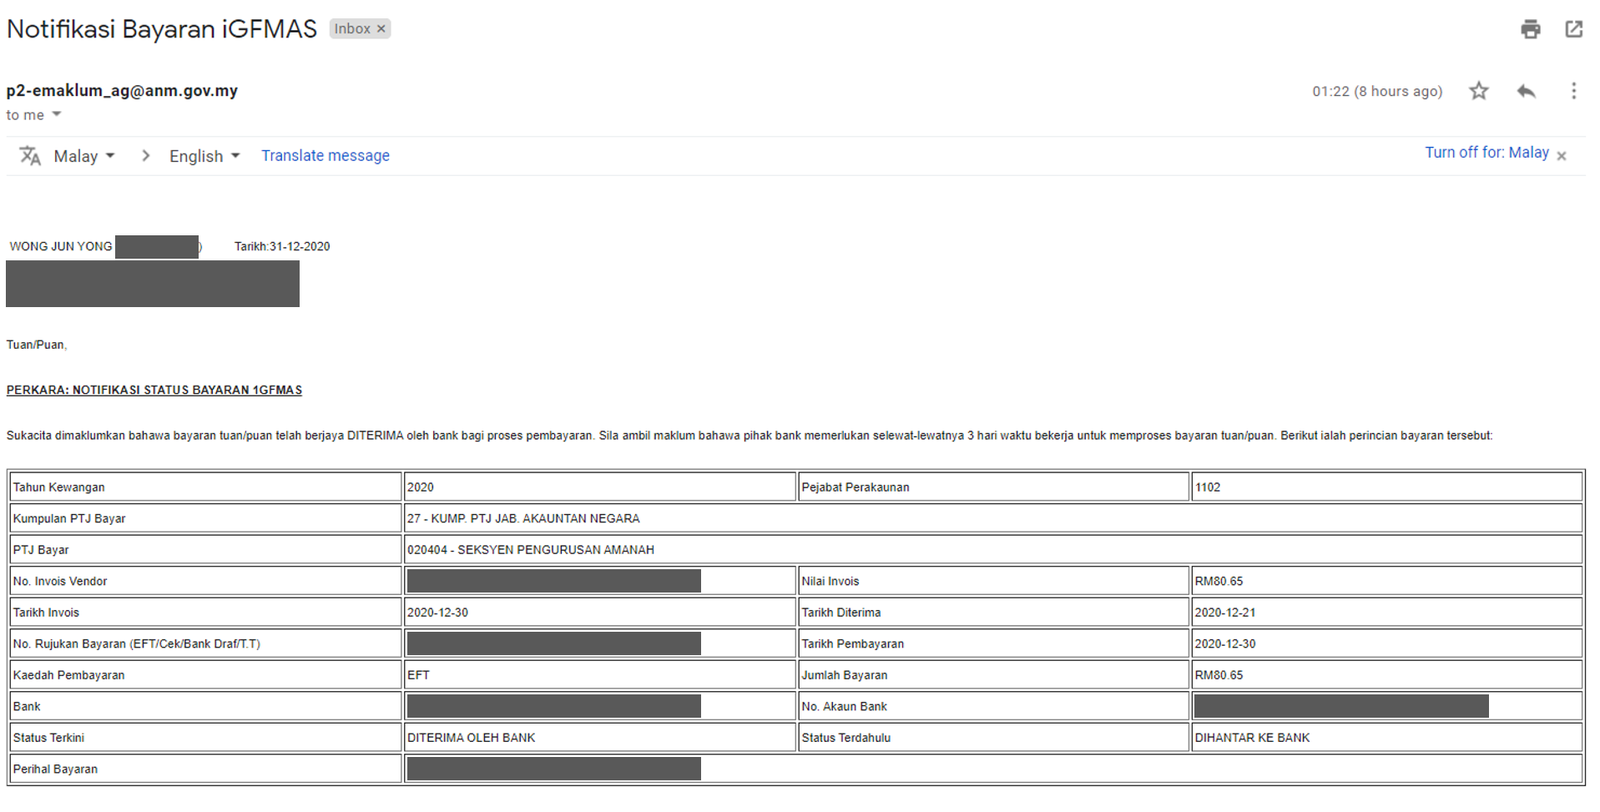This screenshot has height=812, width=1600.
Task: Click the value 1102
Action: pos(1207,487)
